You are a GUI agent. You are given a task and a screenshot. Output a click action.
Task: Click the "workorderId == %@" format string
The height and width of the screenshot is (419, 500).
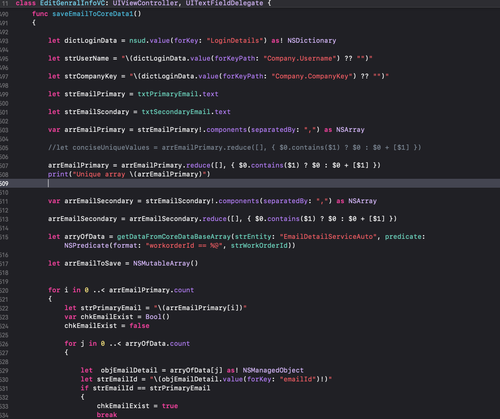tap(184, 246)
